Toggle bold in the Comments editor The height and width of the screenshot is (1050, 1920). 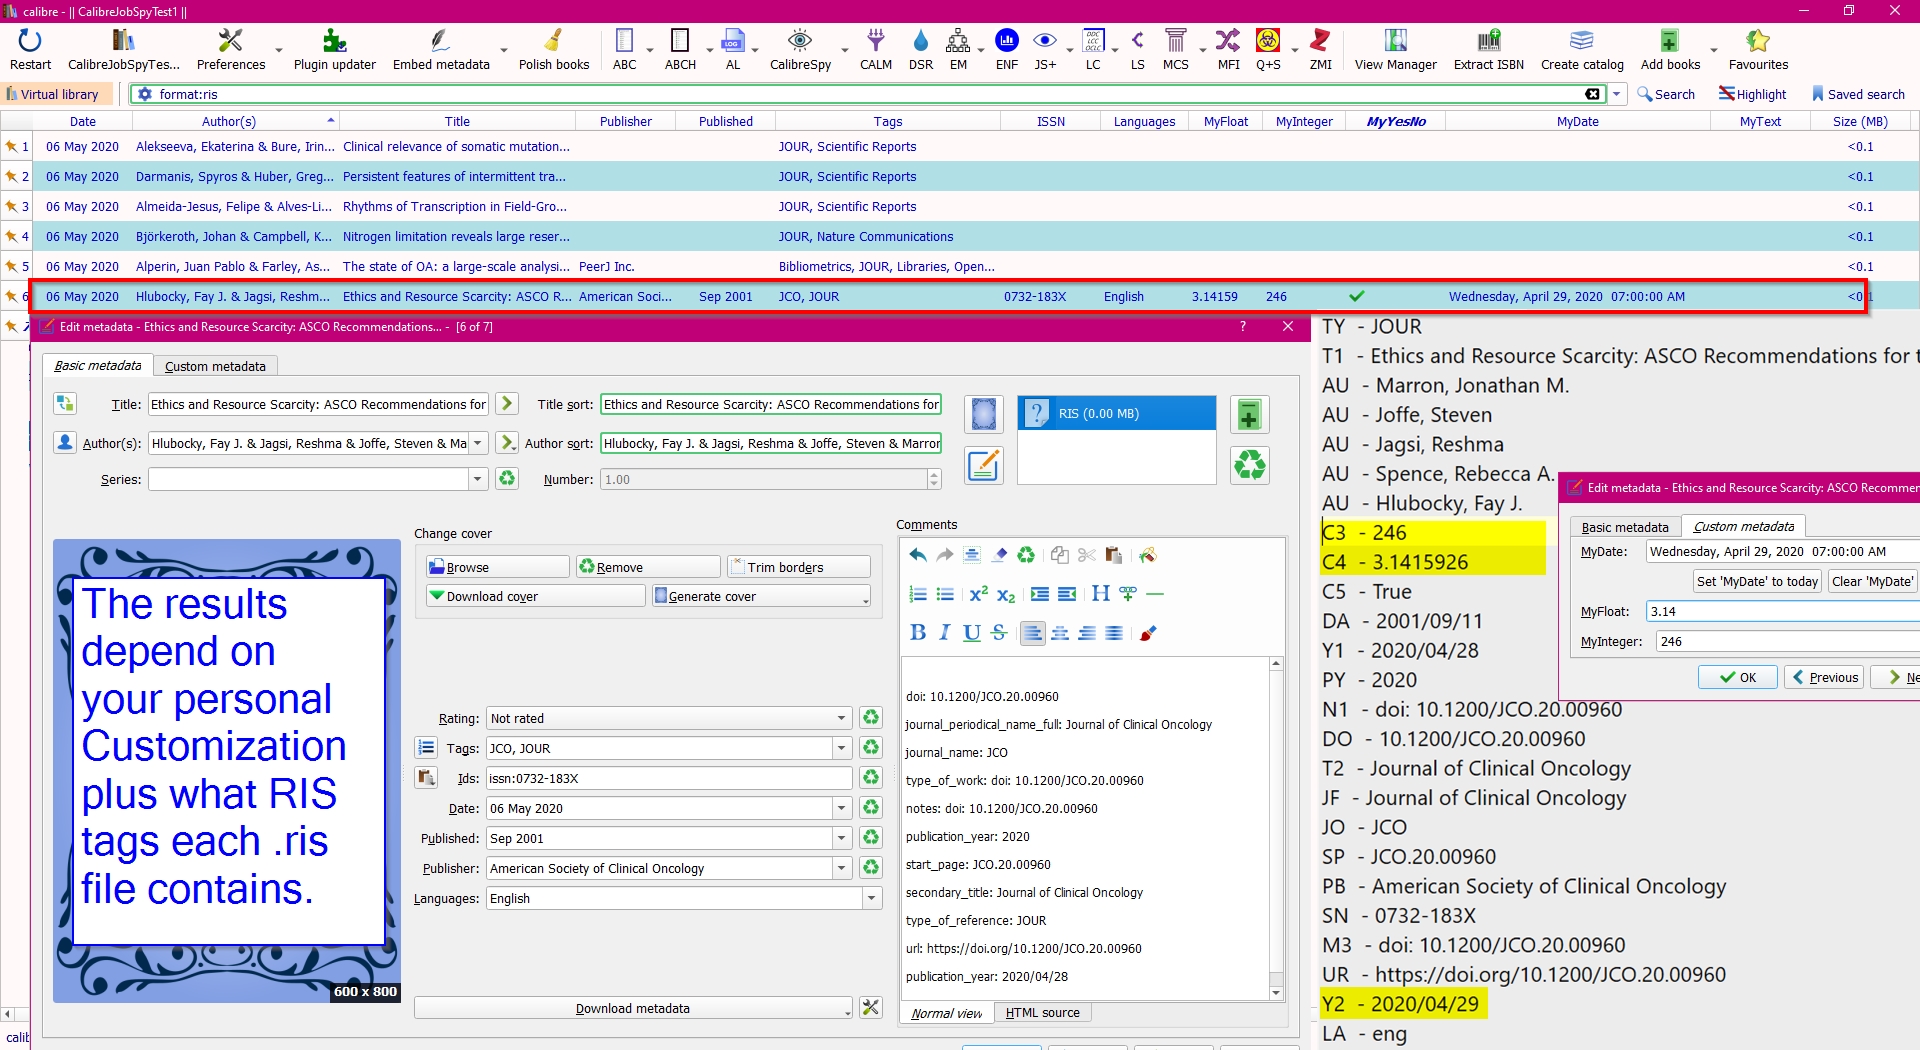[x=918, y=632]
